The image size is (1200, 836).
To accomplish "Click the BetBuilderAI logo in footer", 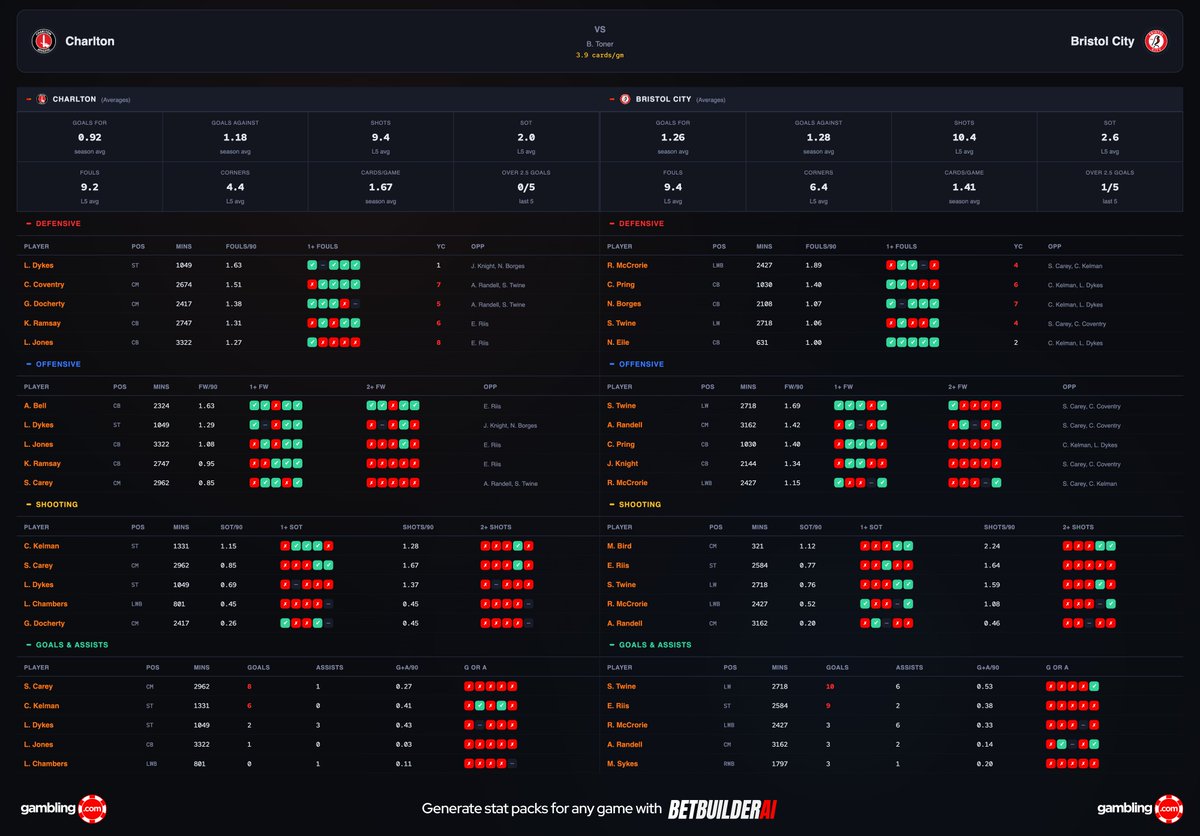I will (722, 809).
